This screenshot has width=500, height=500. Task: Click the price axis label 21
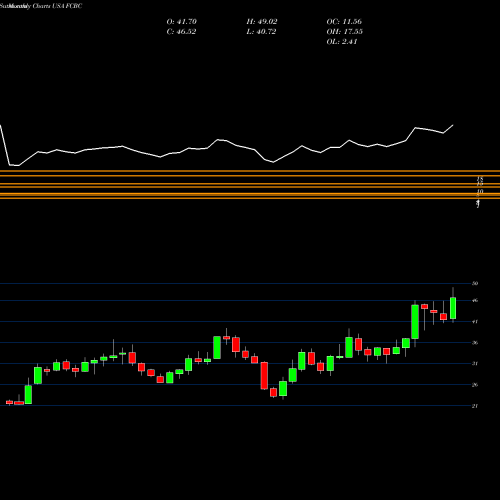pos(475,406)
